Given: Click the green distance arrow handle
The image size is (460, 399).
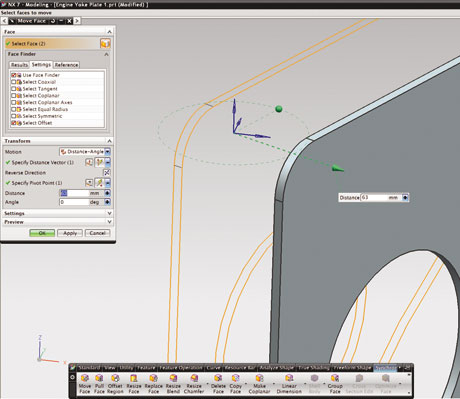Looking at the screenshot, I should click(x=338, y=169).
